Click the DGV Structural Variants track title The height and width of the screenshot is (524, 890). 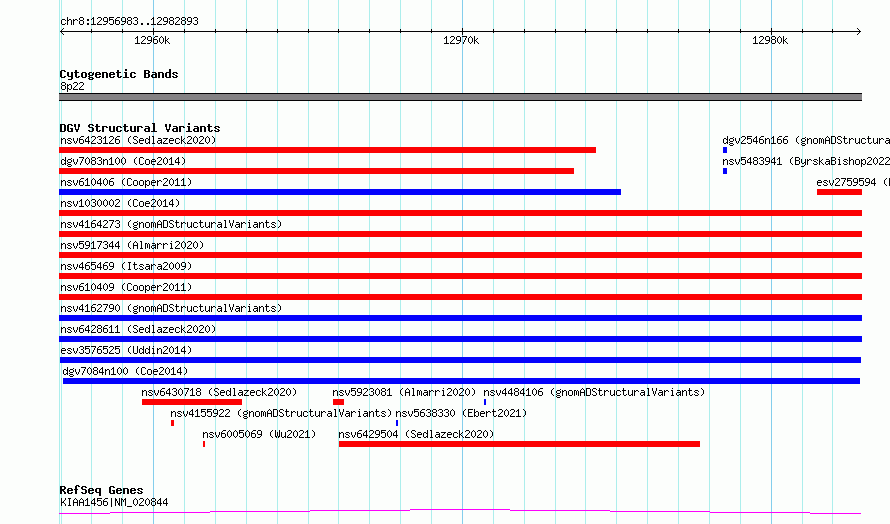(140, 128)
